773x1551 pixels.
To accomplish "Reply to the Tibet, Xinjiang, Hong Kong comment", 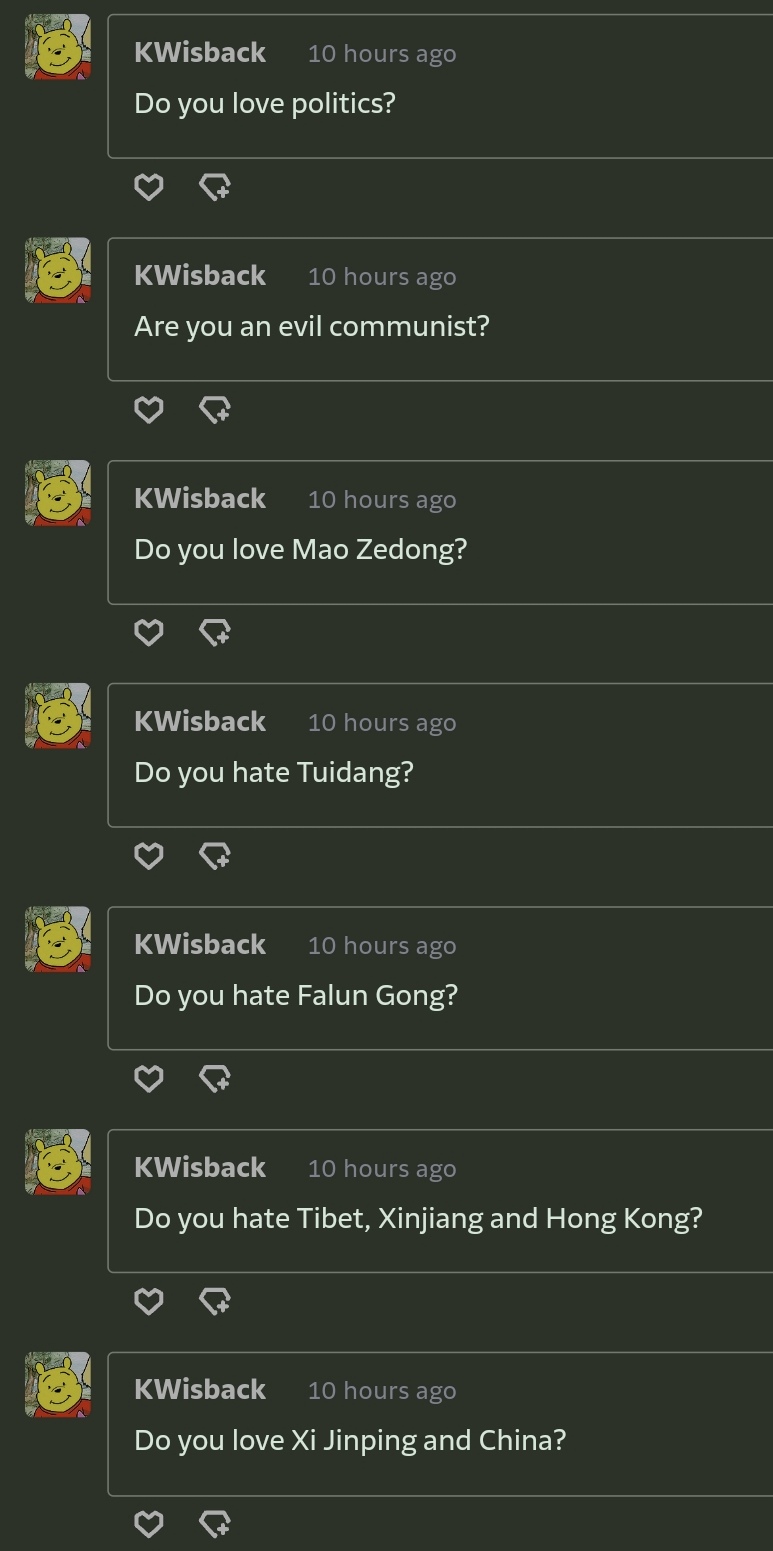I will coord(215,1301).
